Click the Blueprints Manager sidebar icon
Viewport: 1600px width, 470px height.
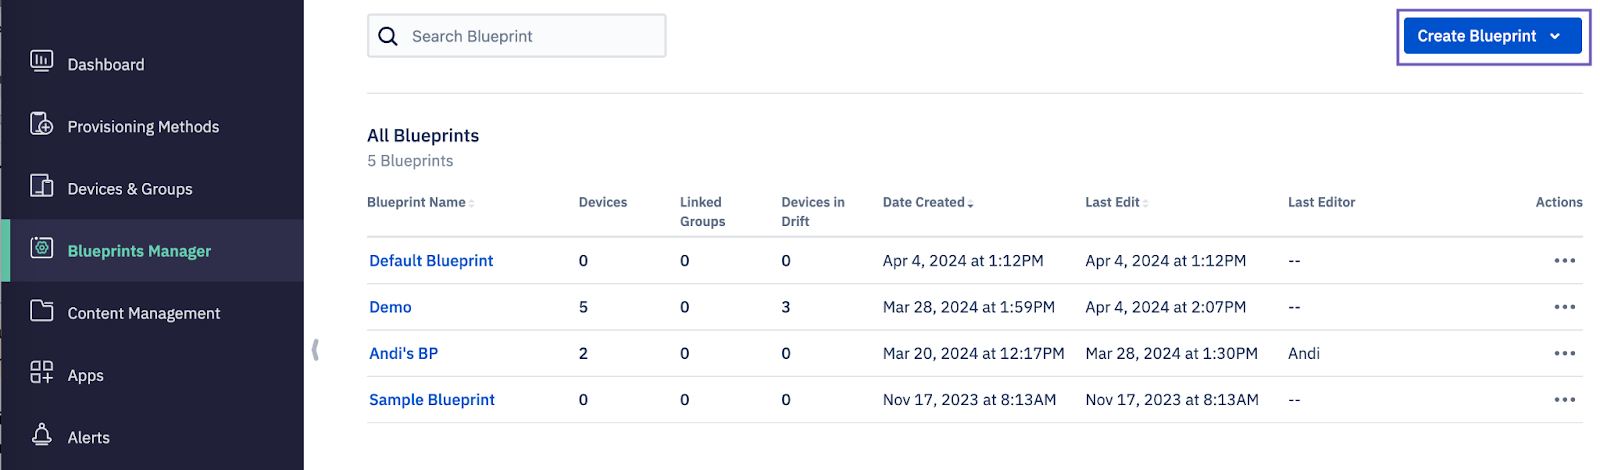click(41, 248)
